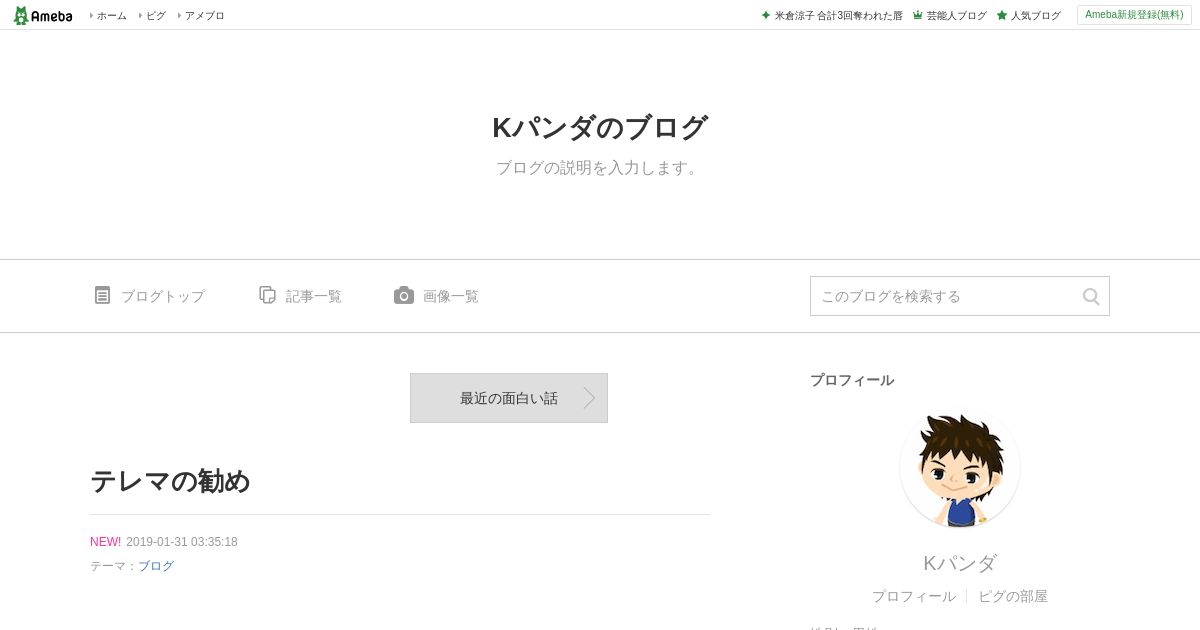Open the ピグの部屋 link

(x=1013, y=596)
